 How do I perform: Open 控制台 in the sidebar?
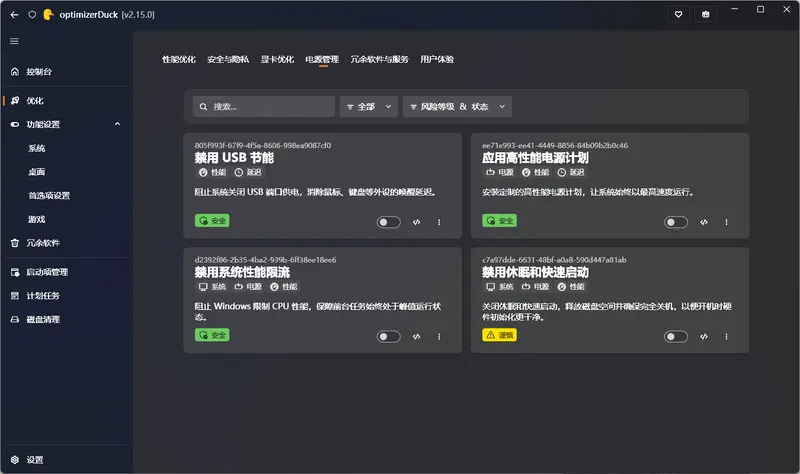coord(66,71)
